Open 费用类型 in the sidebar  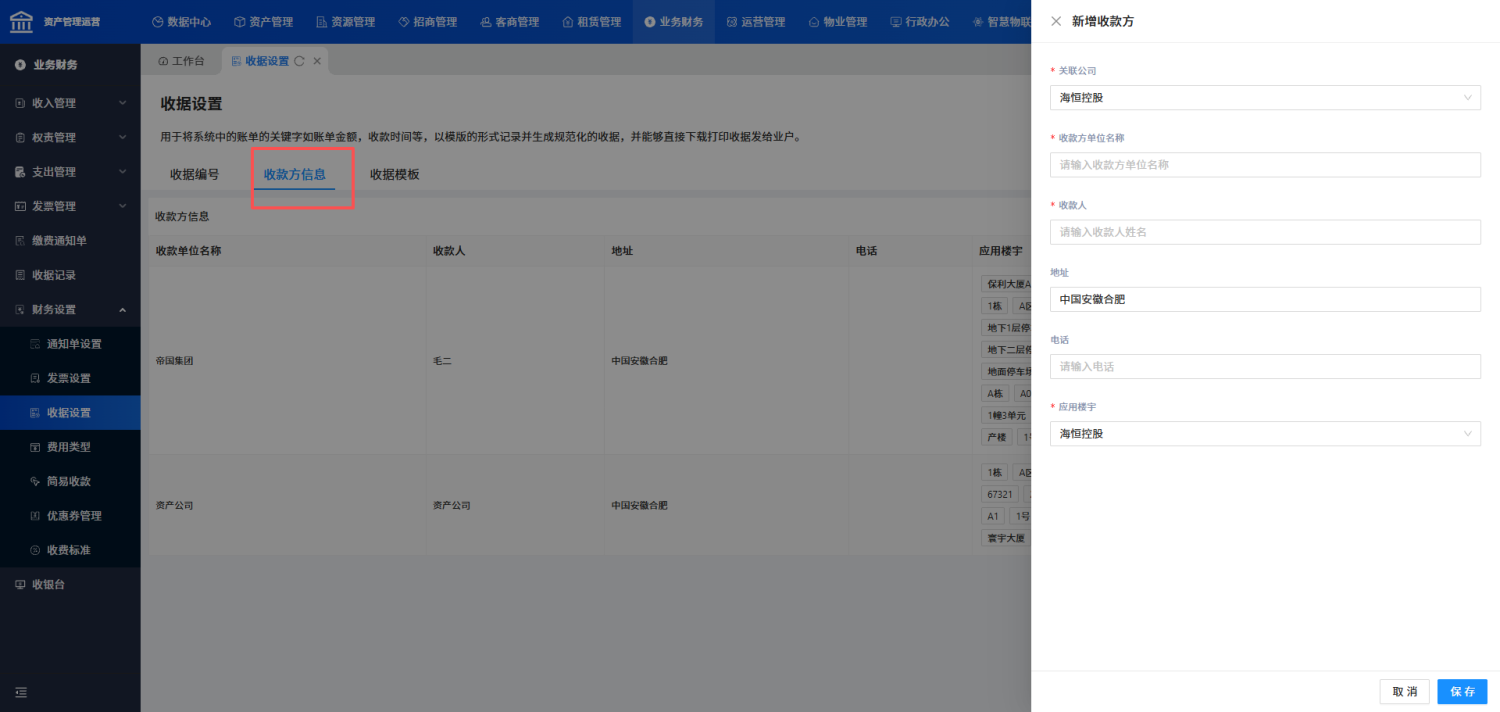point(70,447)
